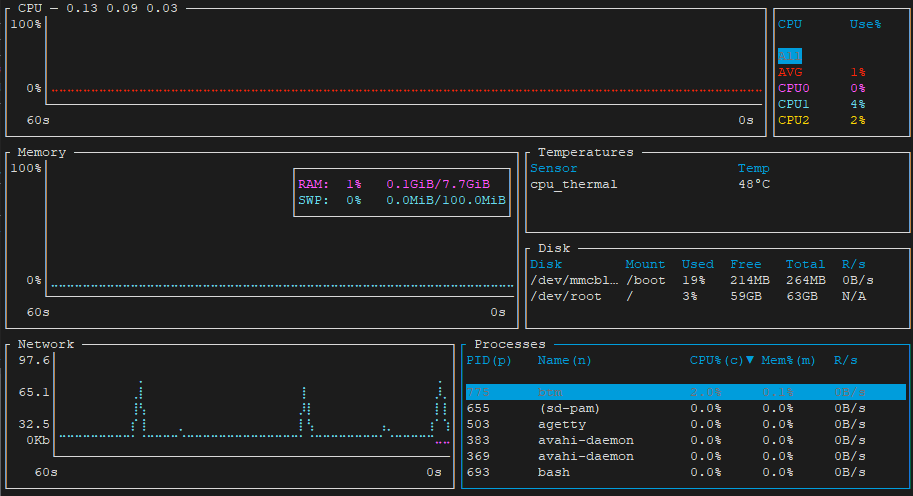Select the (sd-pam) process row

click(685, 408)
